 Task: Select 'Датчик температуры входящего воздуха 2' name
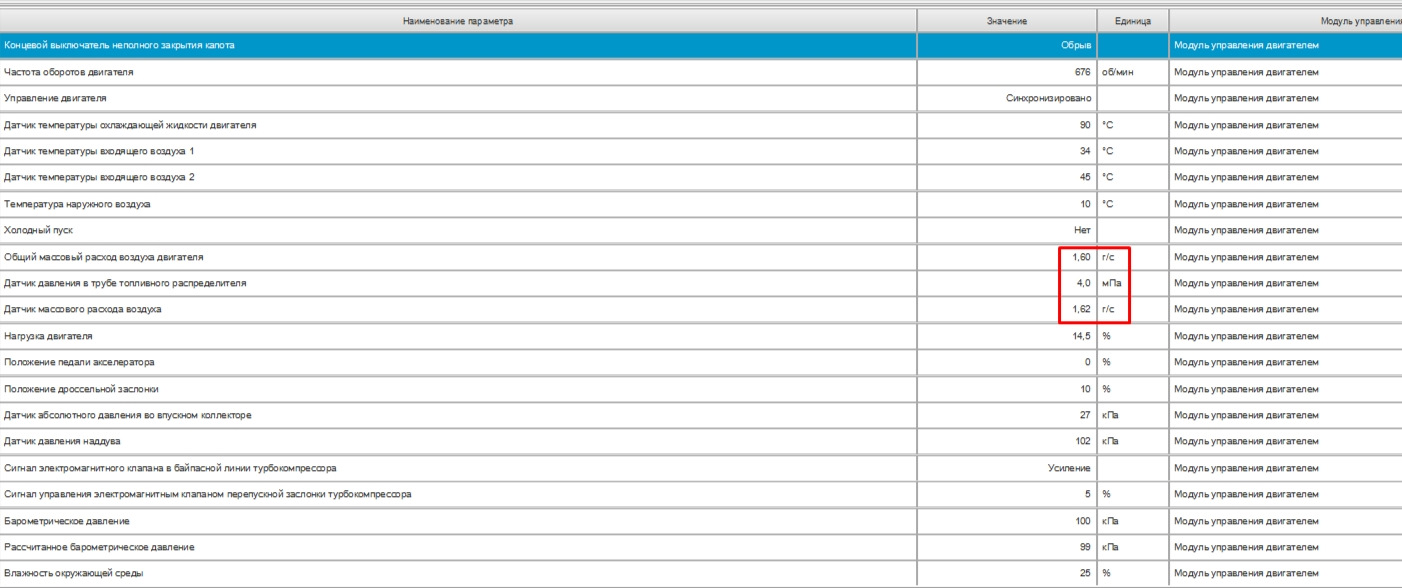[x=99, y=177]
